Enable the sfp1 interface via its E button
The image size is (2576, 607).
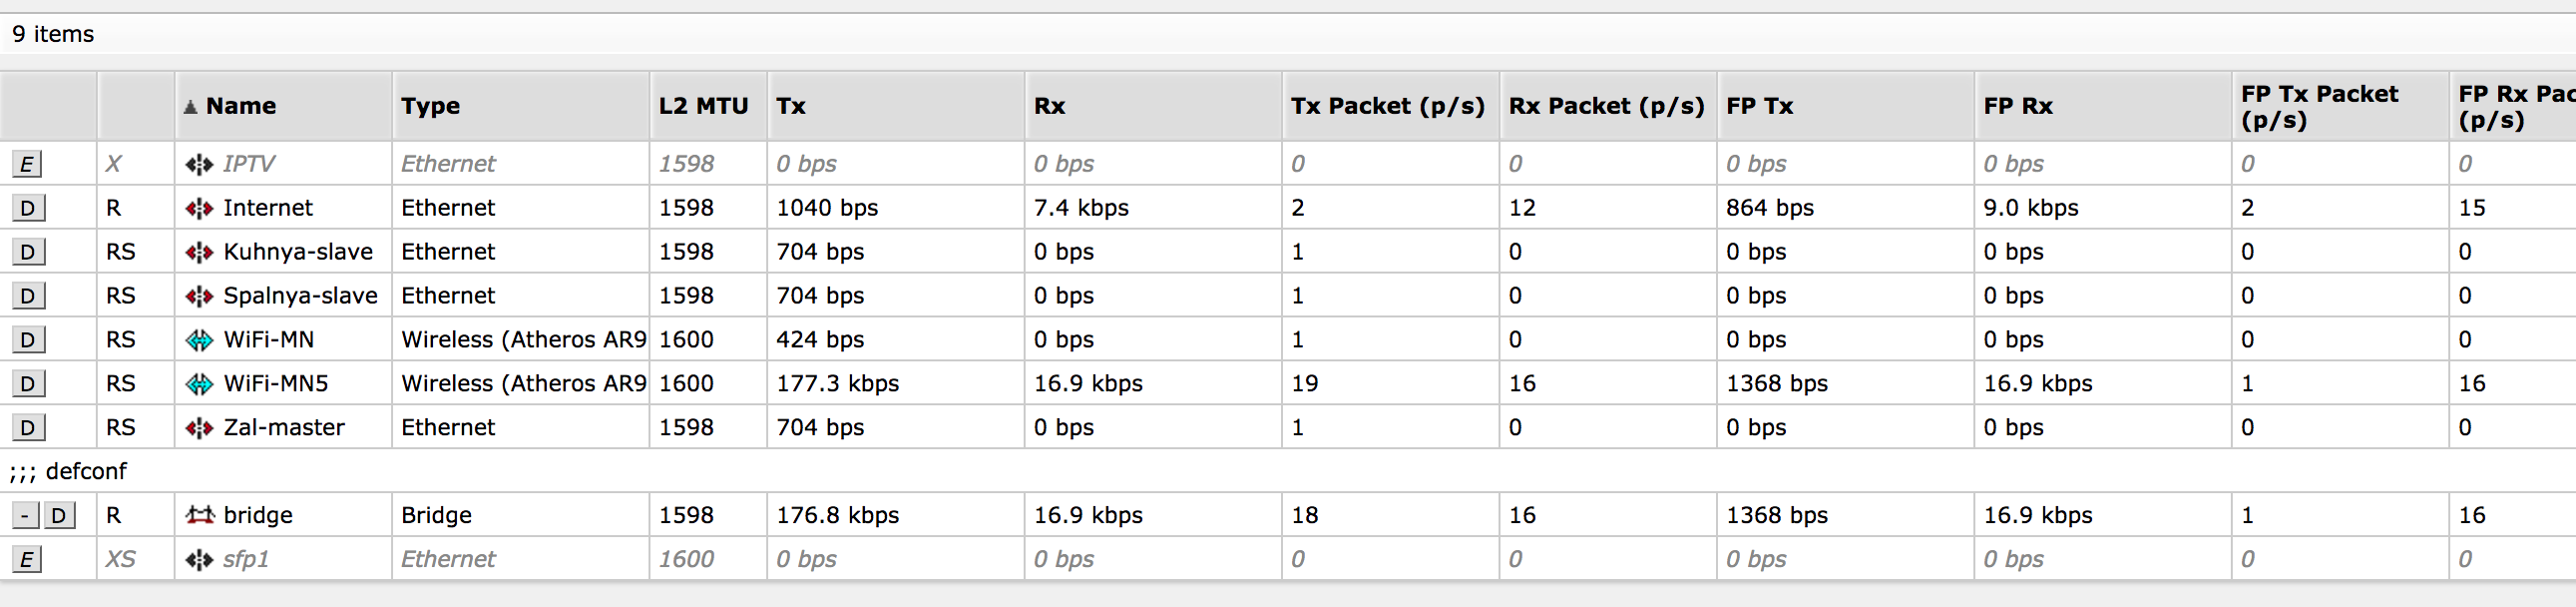27,558
